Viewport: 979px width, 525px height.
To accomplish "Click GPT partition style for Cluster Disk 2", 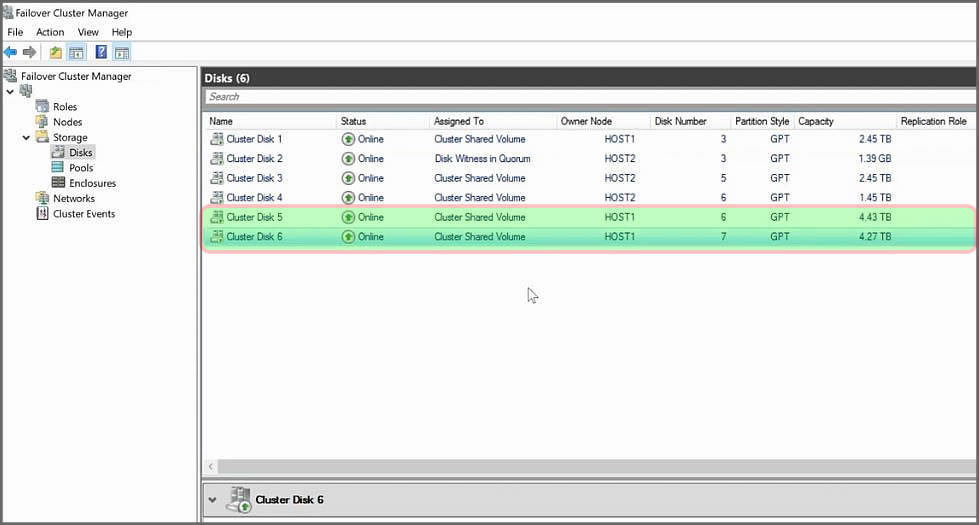I will 780,159.
